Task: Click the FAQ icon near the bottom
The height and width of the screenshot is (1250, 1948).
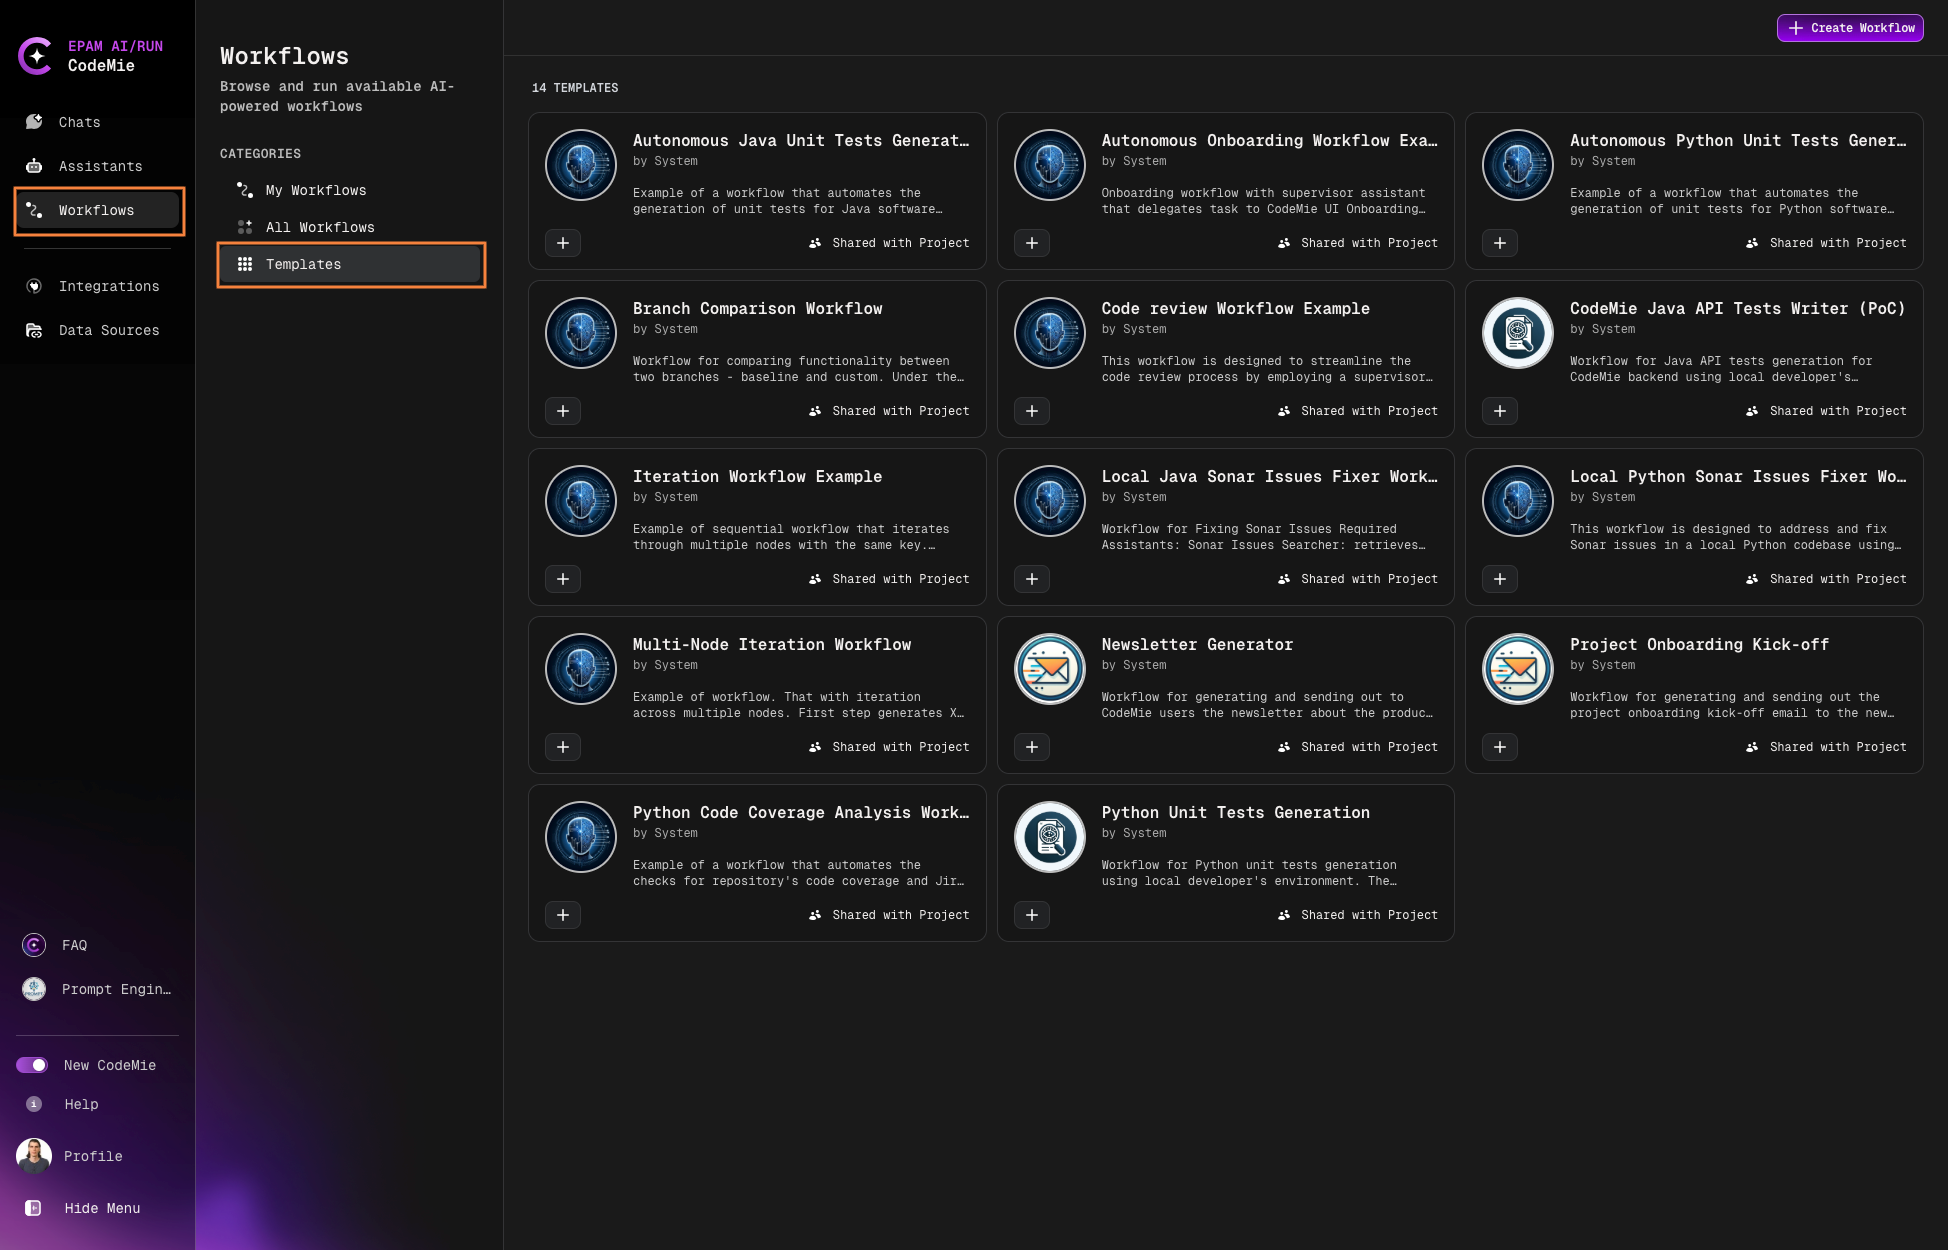Action: [x=33, y=944]
